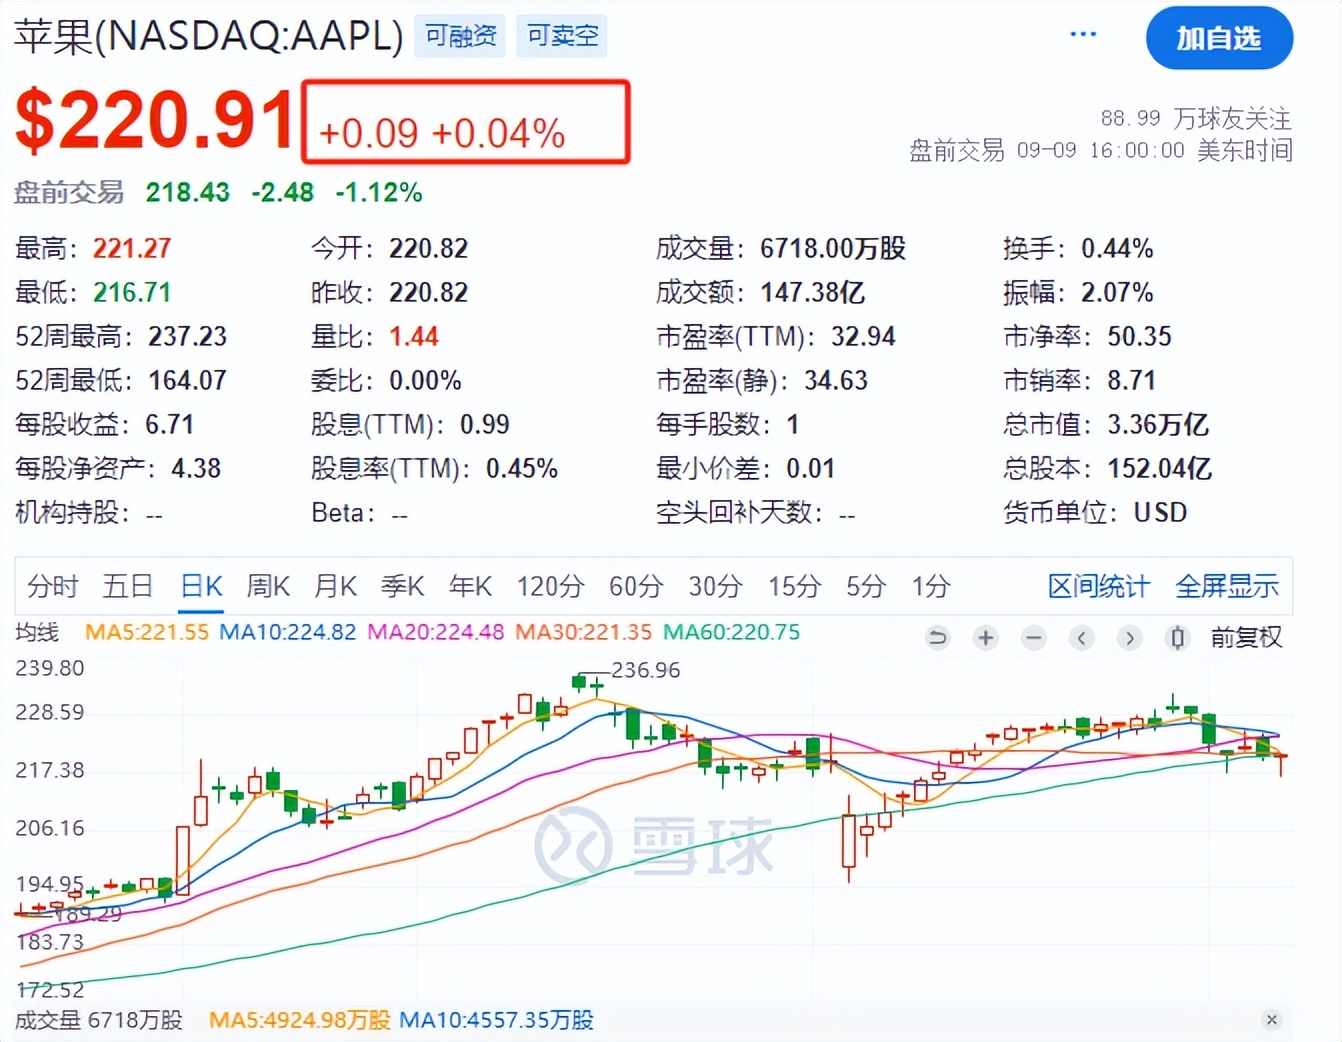Click the 可融资 tag
The height and width of the screenshot is (1042, 1342).
pyautogui.click(x=460, y=36)
